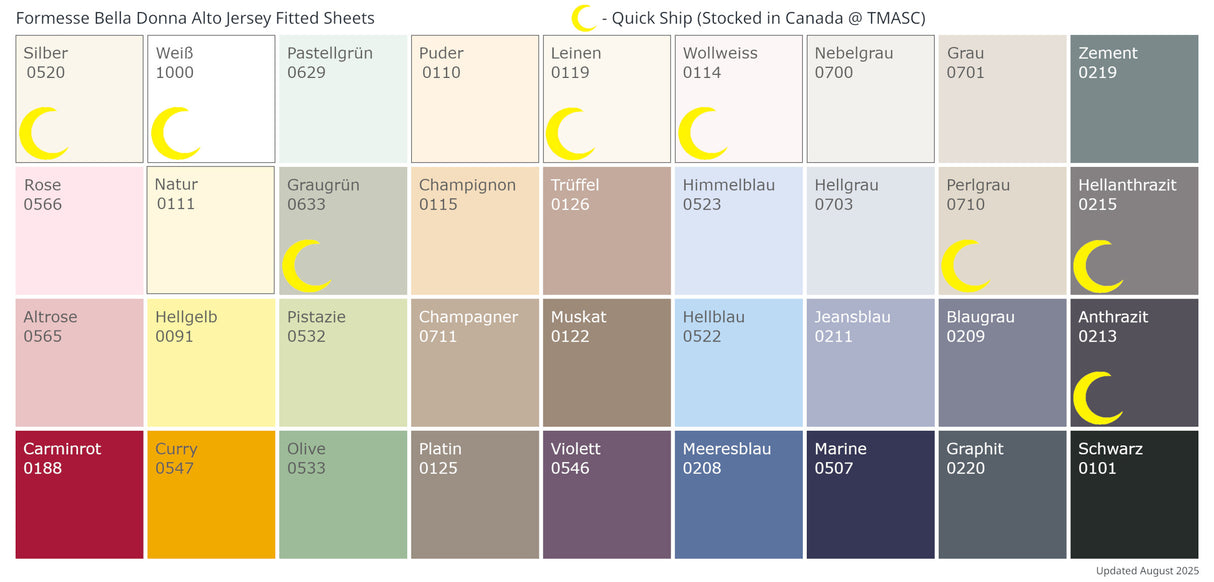This screenshot has height=582, width=1214.
Task: Pick the Hellgelb 0091 yellow swatch
Action: (211, 362)
